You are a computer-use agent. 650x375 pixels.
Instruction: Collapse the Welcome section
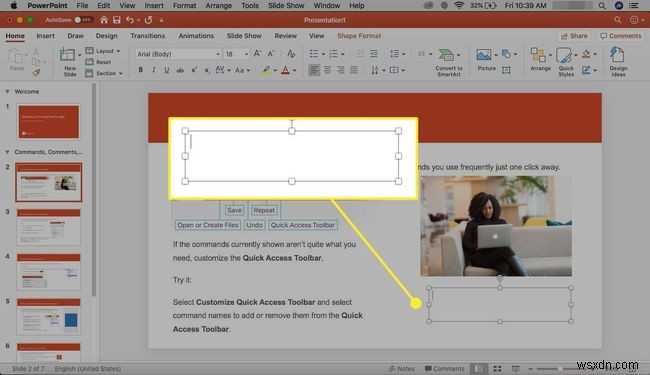(7, 92)
